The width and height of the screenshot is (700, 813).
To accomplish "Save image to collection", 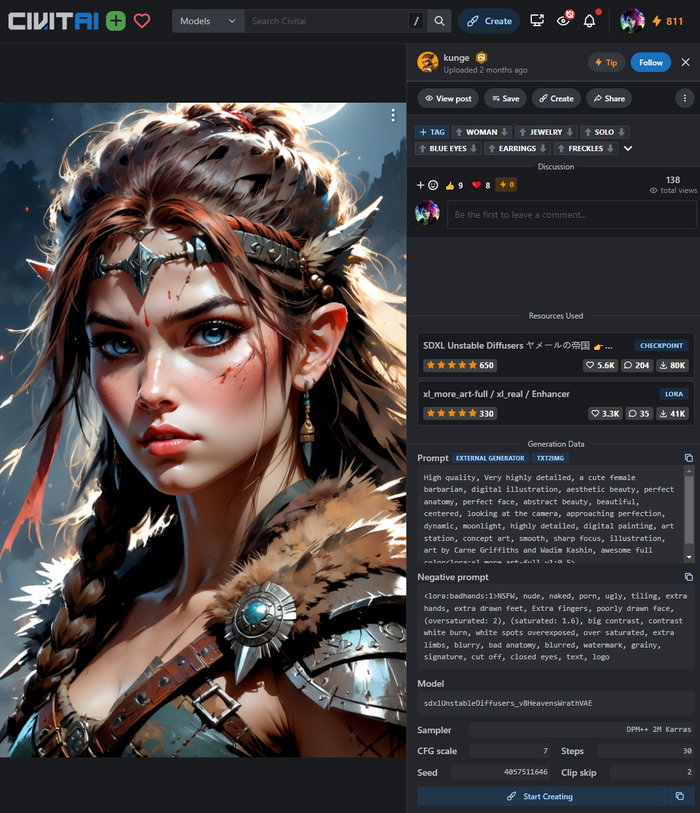I will click(x=506, y=99).
